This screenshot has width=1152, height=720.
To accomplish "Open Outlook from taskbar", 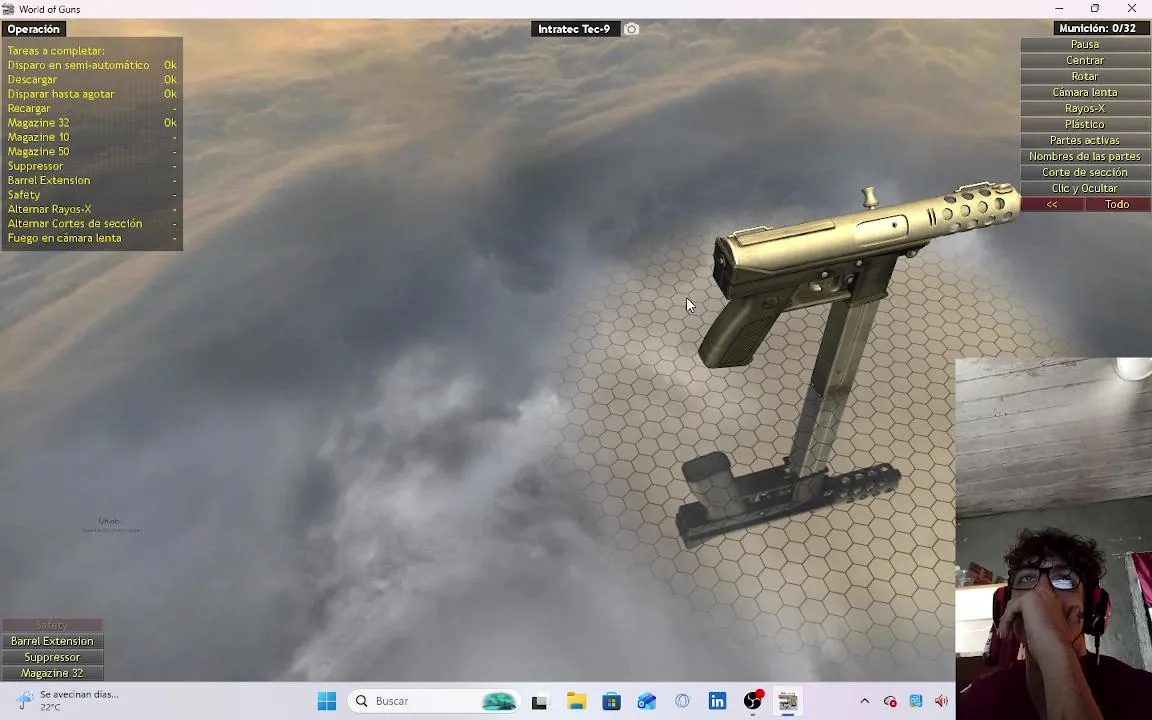I will tap(647, 701).
